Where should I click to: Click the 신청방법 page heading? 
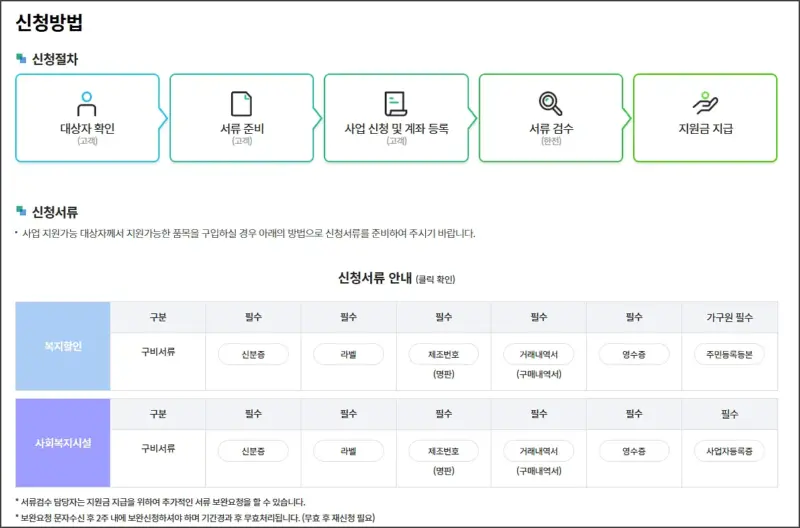[49, 22]
